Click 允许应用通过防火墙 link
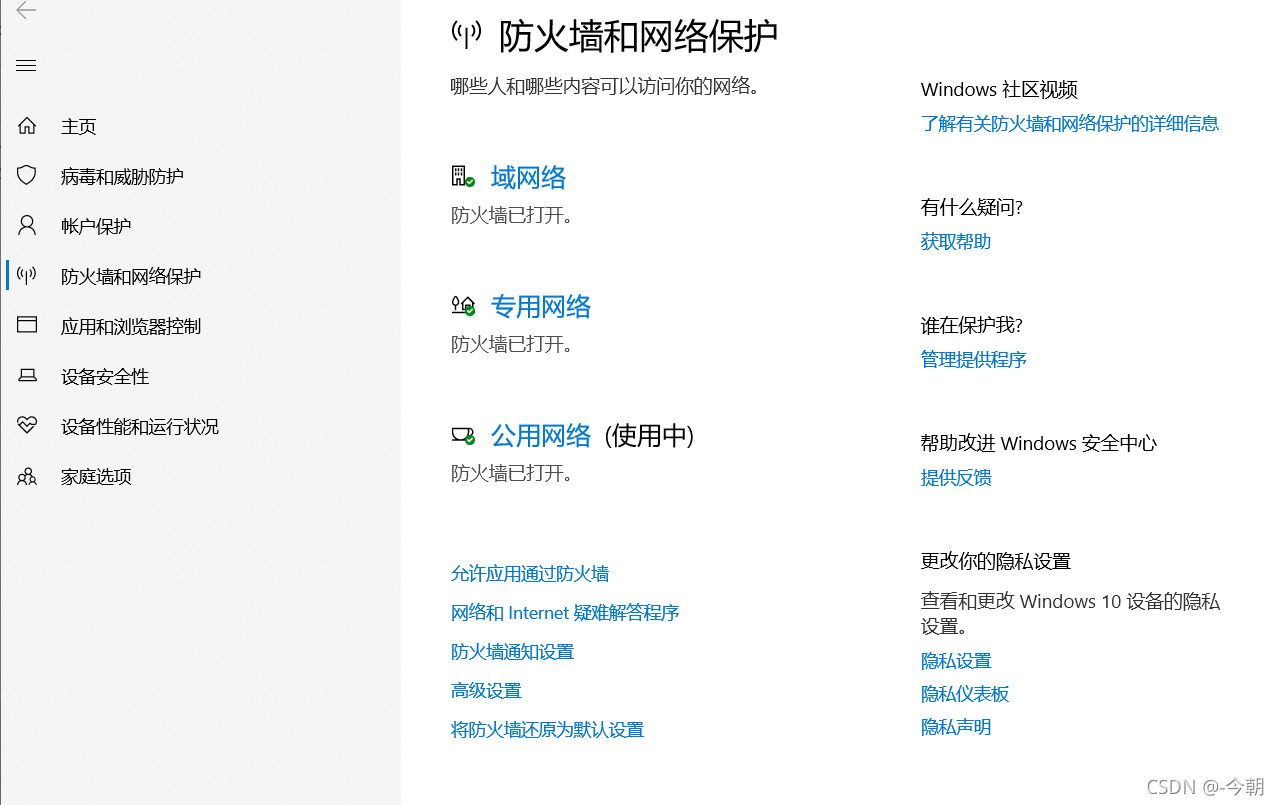This screenshot has height=805, width=1279. [530, 573]
